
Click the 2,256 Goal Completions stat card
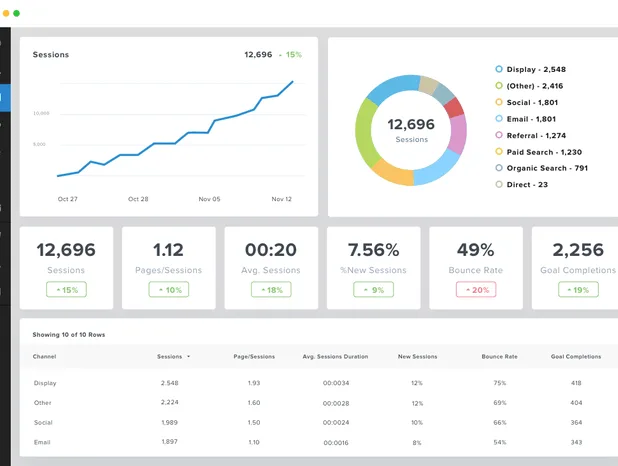(575, 268)
